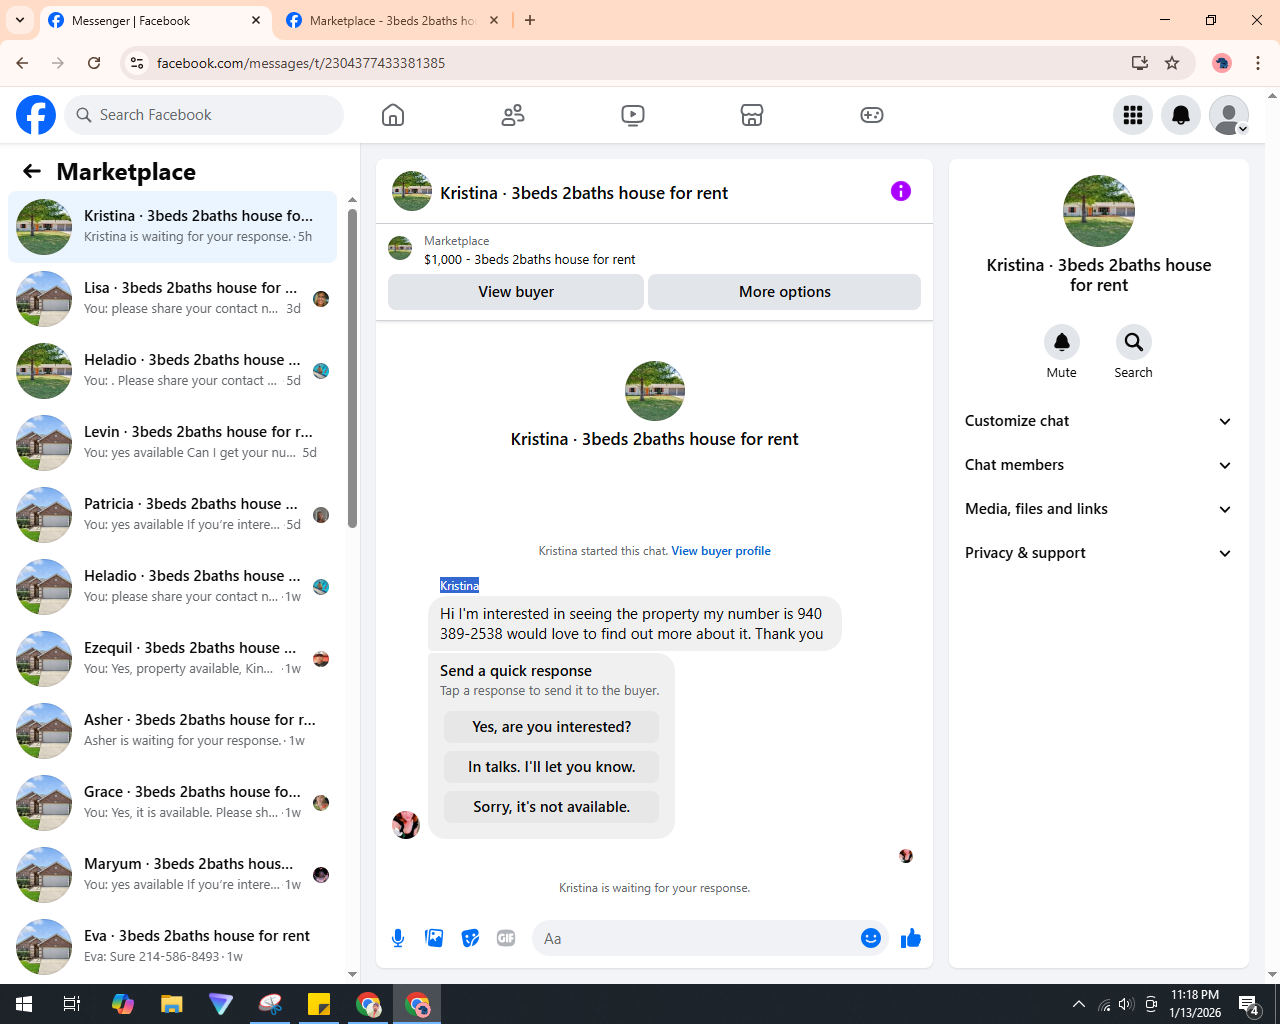View site information icon in address bar

137,63
